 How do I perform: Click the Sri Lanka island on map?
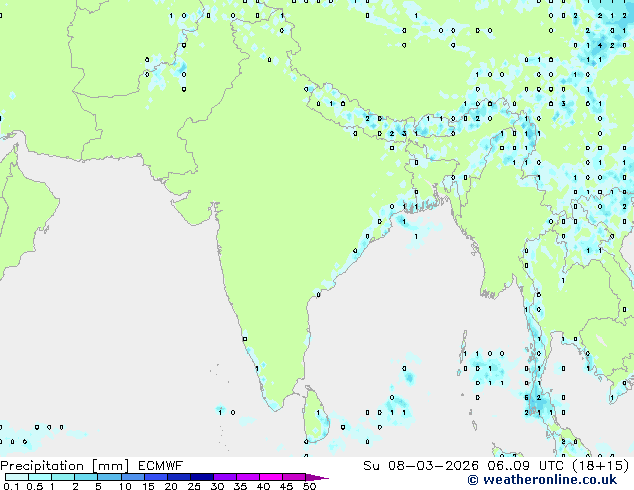316,414
